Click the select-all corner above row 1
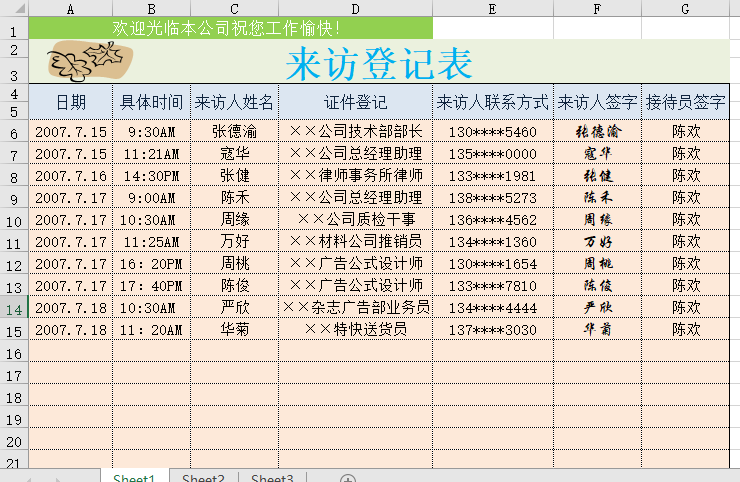The width and height of the screenshot is (740, 482). [14, 8]
